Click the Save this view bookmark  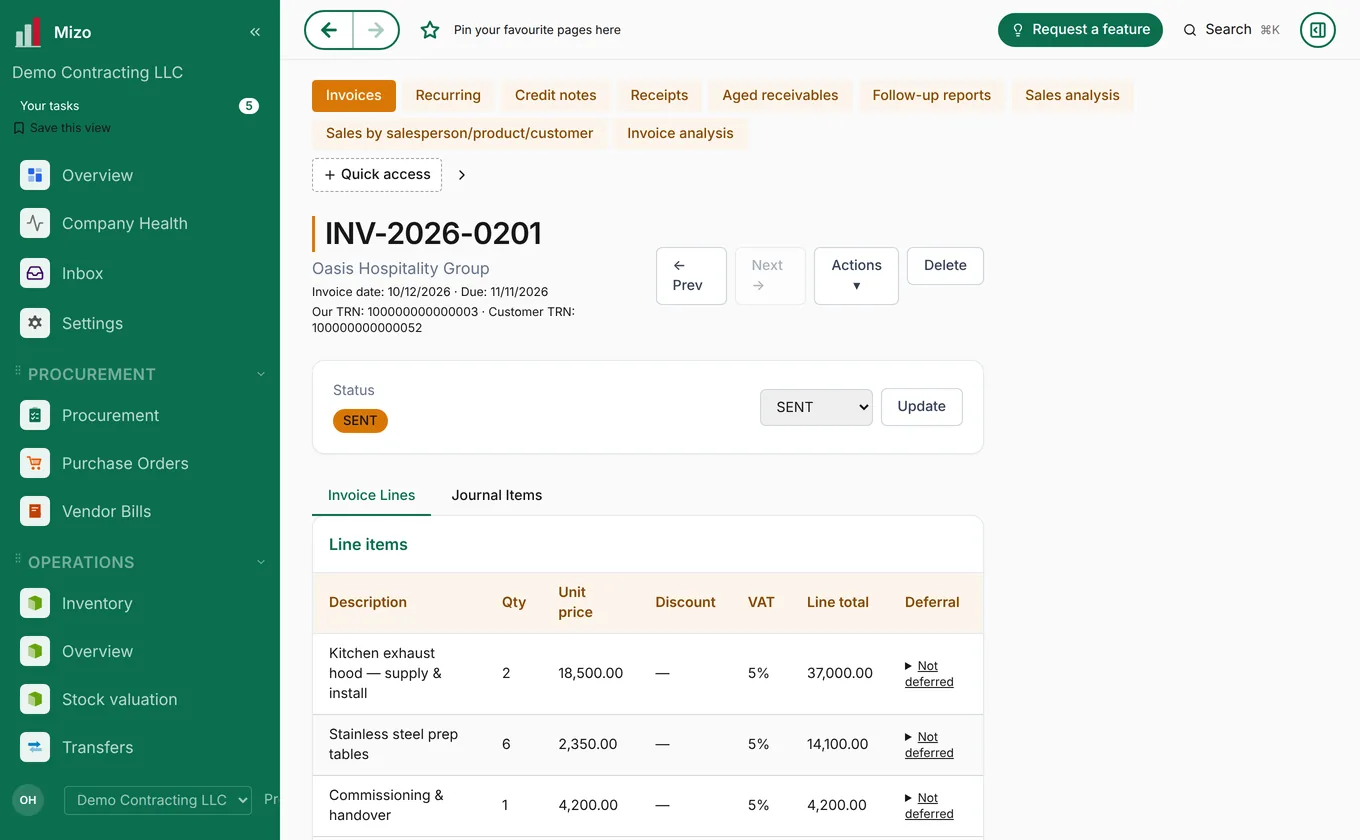pyautogui.click(x=62, y=128)
